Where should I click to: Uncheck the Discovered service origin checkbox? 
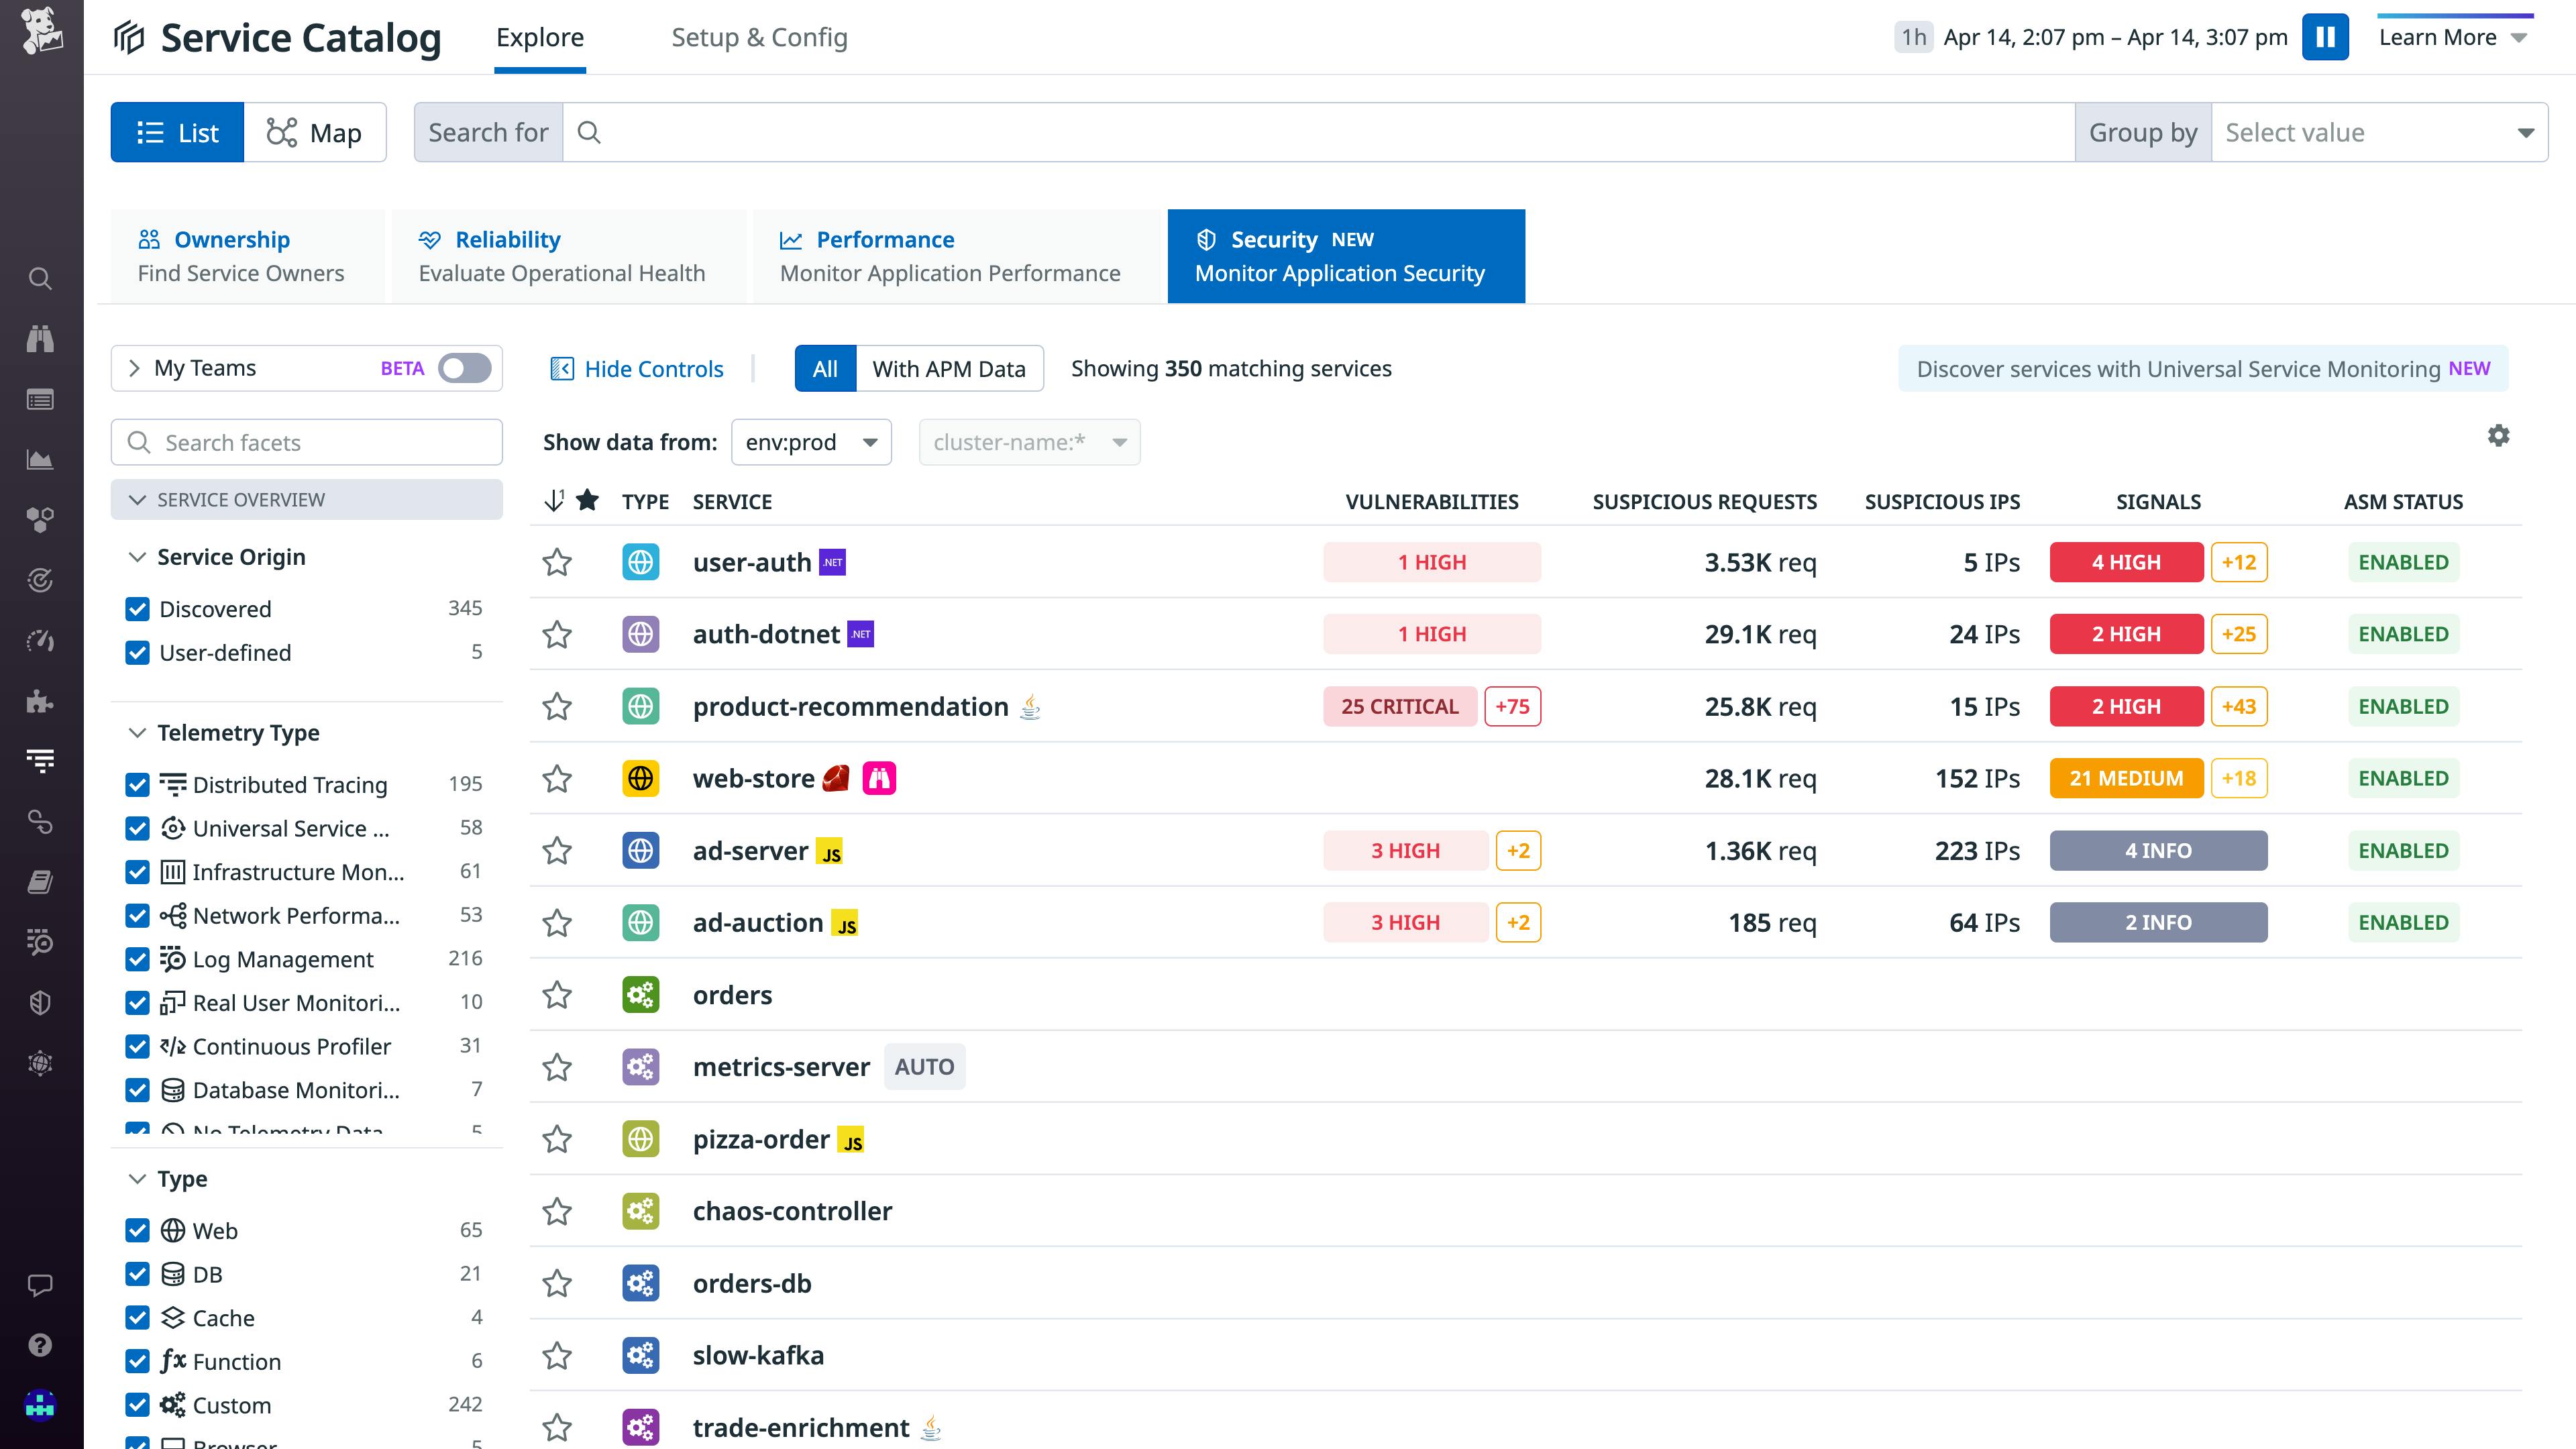tap(138, 609)
